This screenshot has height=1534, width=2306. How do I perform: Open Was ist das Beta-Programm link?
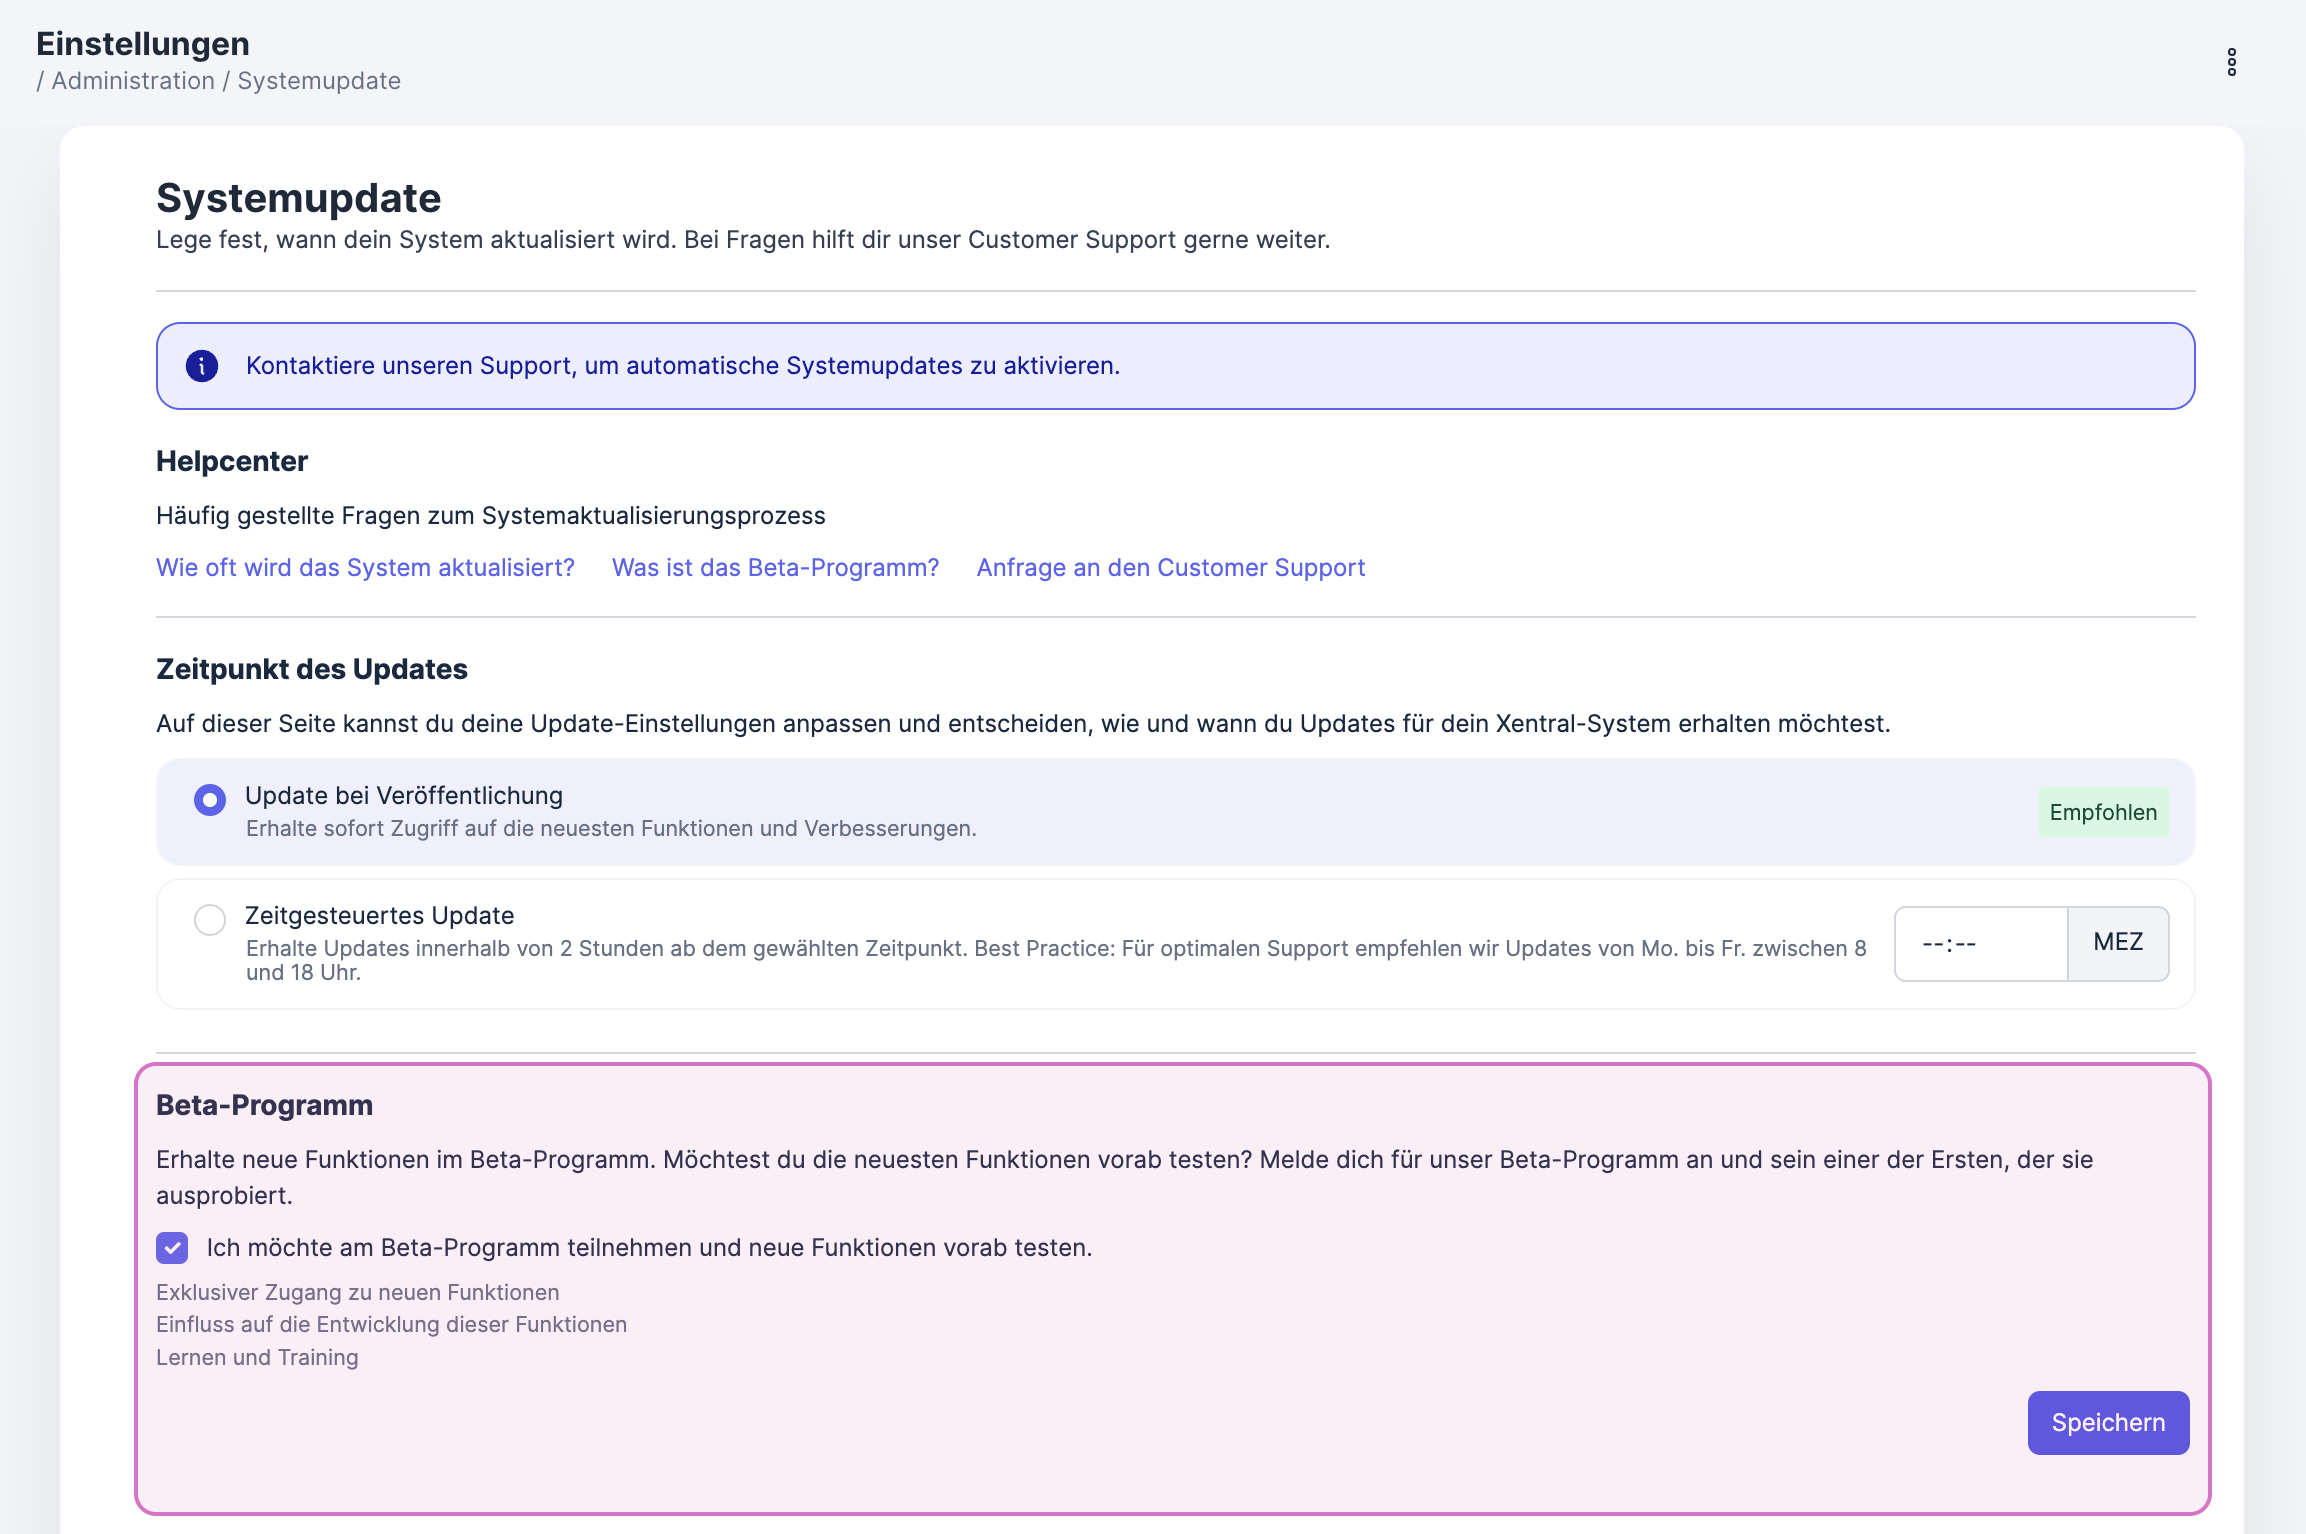pyautogui.click(x=775, y=568)
